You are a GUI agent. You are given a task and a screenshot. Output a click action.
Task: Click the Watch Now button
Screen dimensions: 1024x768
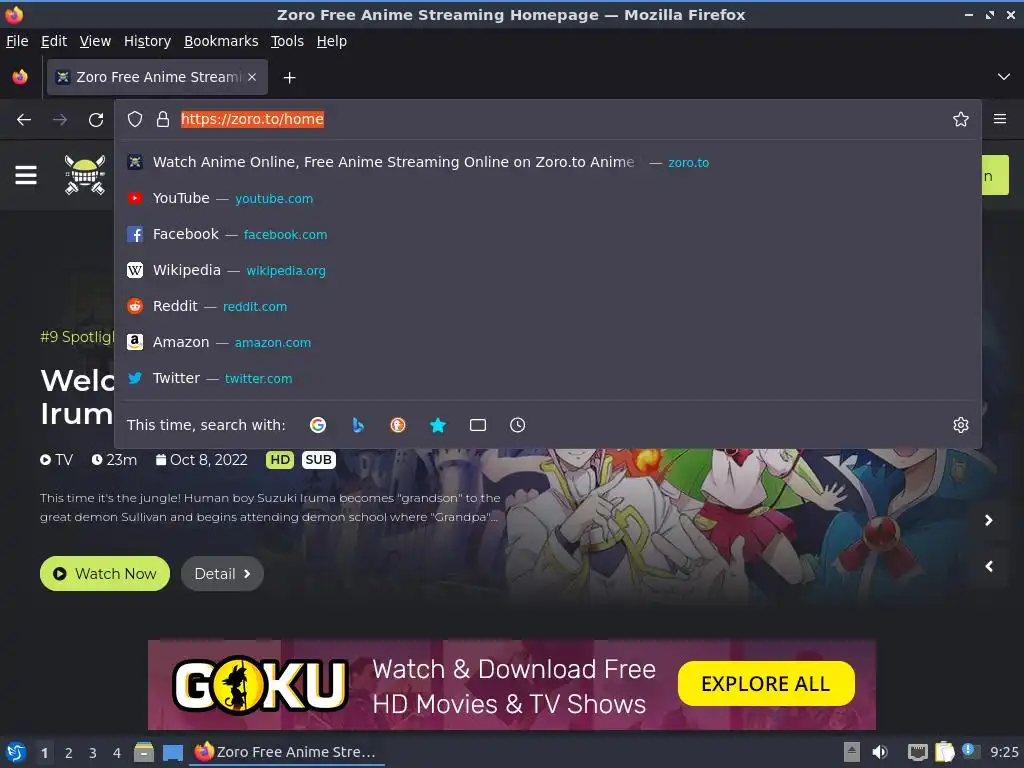(x=104, y=573)
